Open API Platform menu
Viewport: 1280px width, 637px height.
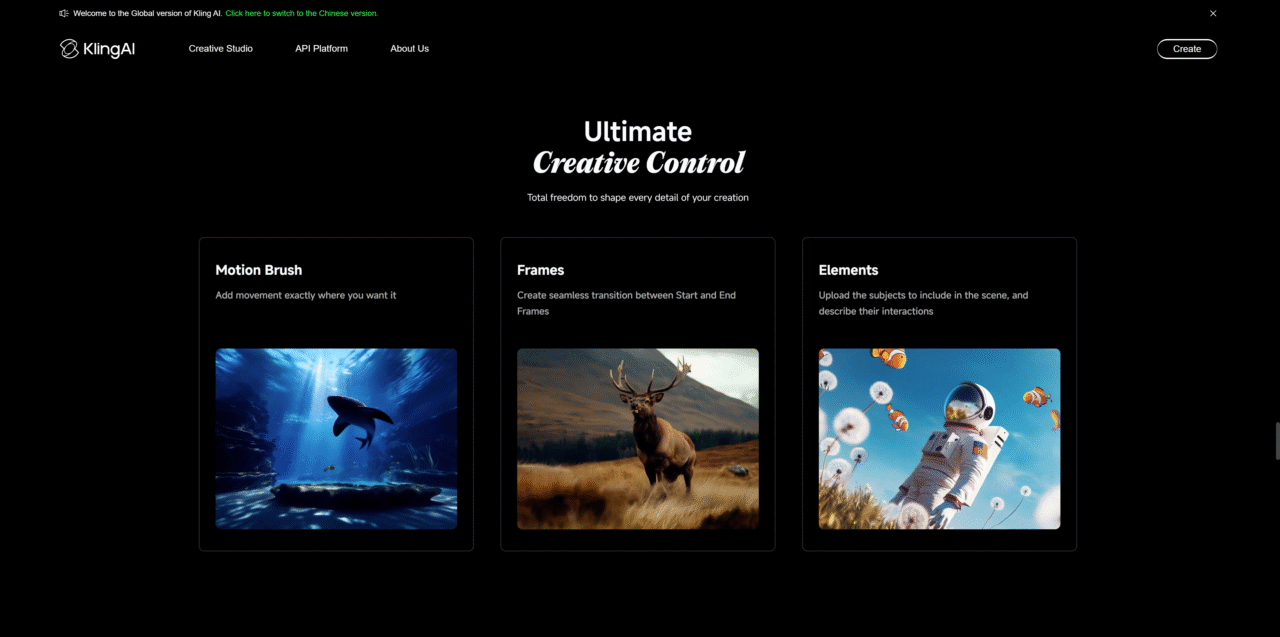tap(321, 49)
